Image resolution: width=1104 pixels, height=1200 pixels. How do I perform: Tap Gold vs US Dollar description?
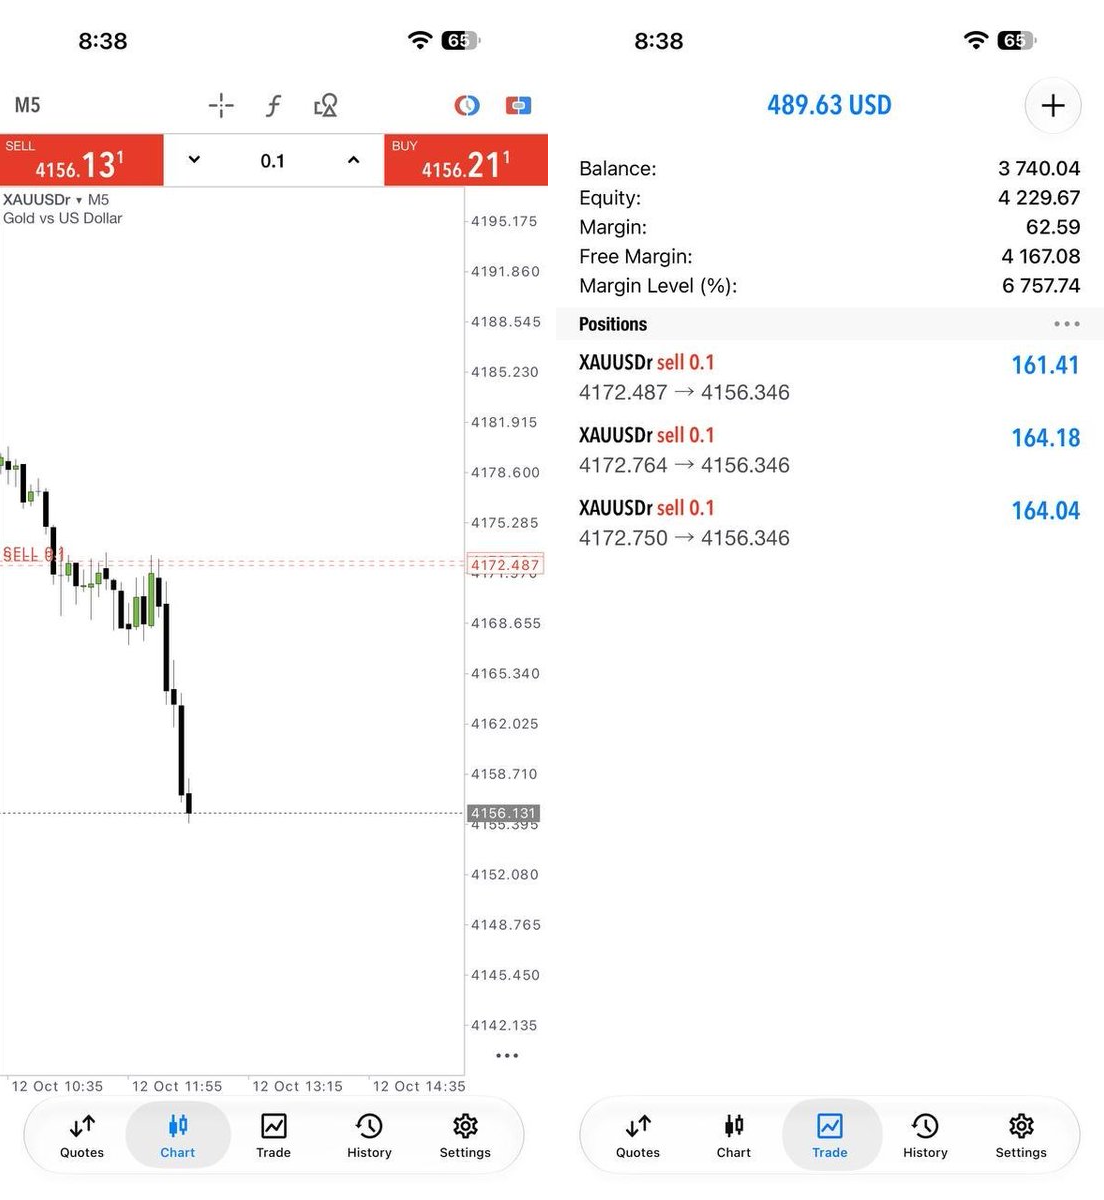pyautogui.click(x=63, y=218)
